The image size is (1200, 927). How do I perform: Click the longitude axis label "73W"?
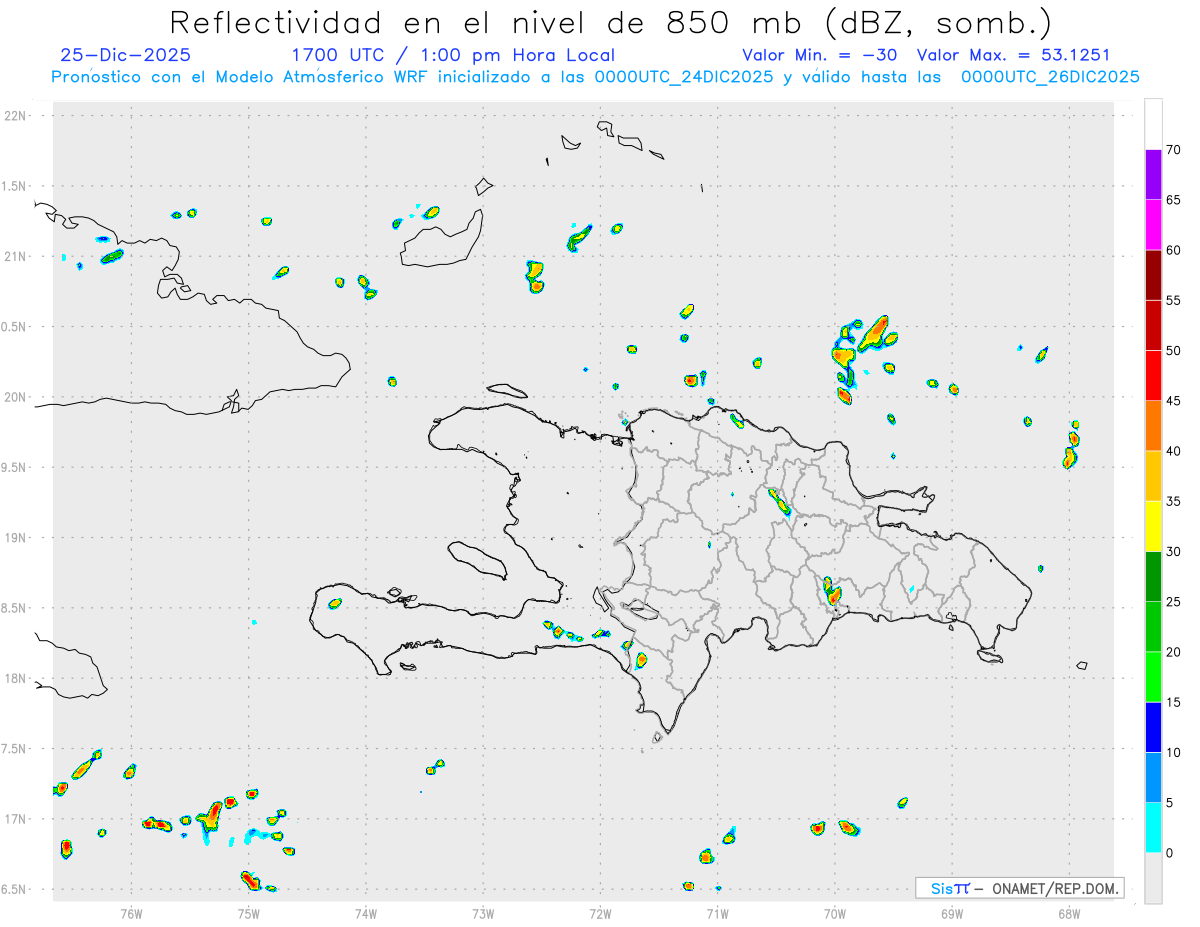click(483, 913)
